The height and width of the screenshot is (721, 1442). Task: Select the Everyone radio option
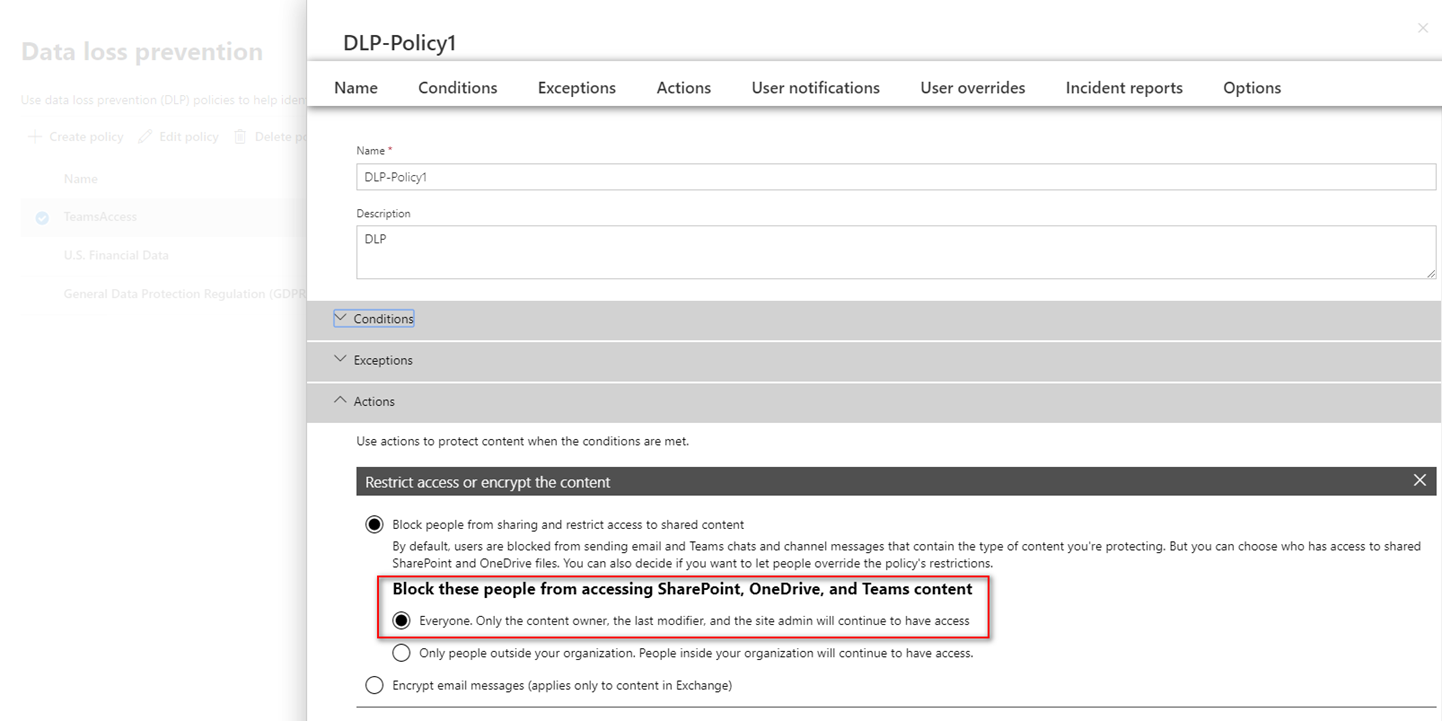[401, 621]
